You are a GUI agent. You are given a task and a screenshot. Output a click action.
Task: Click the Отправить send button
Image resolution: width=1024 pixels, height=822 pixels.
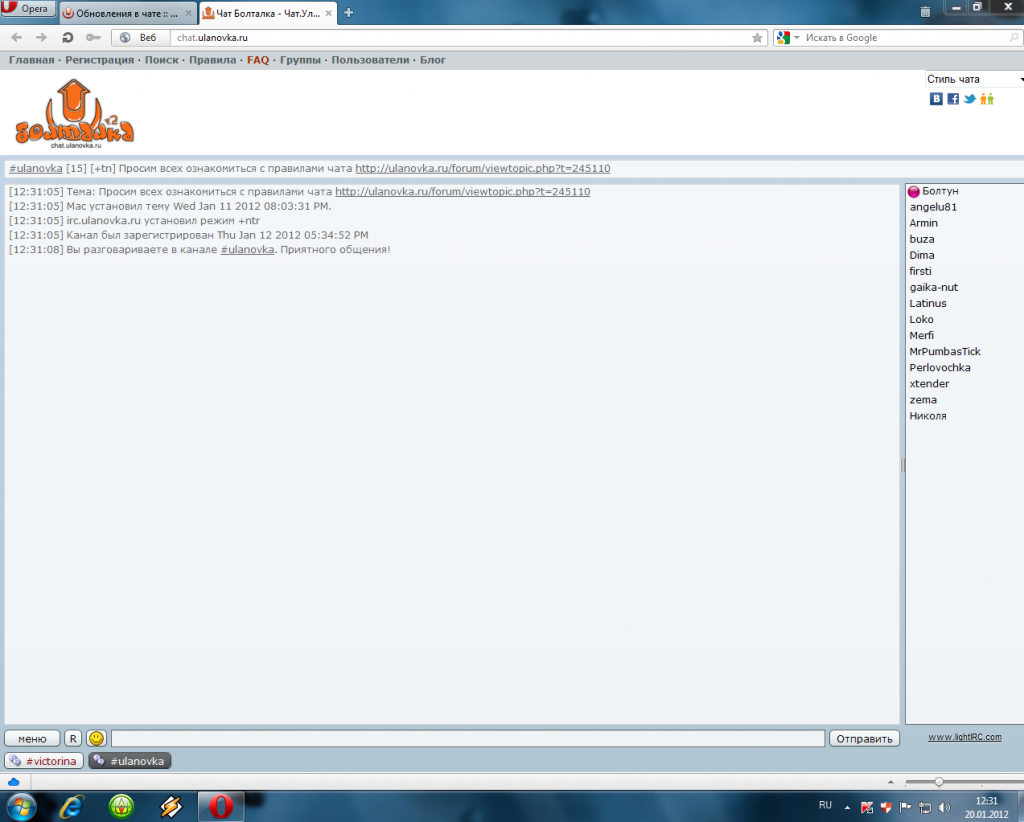(863, 738)
